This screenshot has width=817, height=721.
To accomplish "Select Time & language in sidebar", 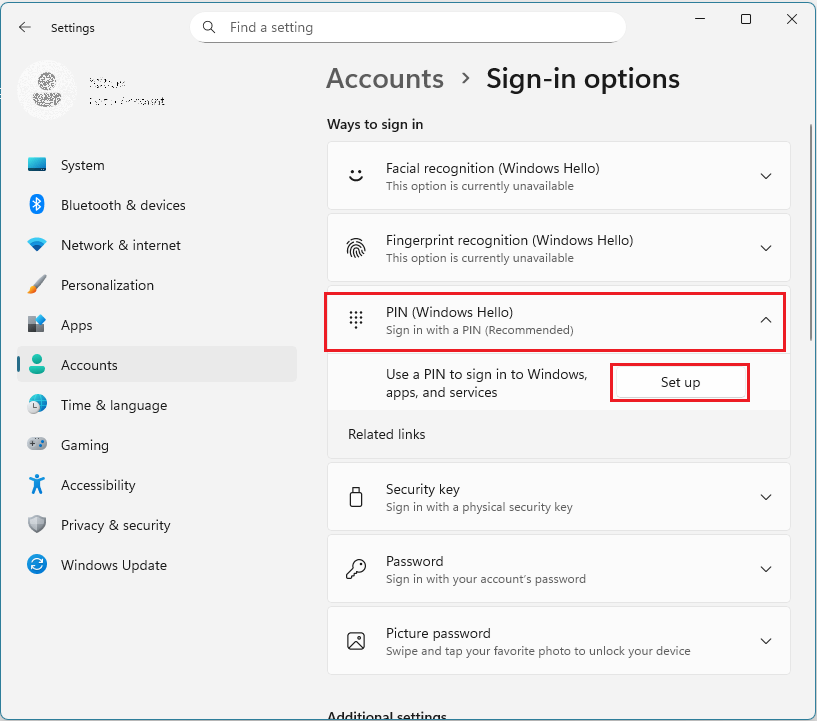I will [113, 405].
